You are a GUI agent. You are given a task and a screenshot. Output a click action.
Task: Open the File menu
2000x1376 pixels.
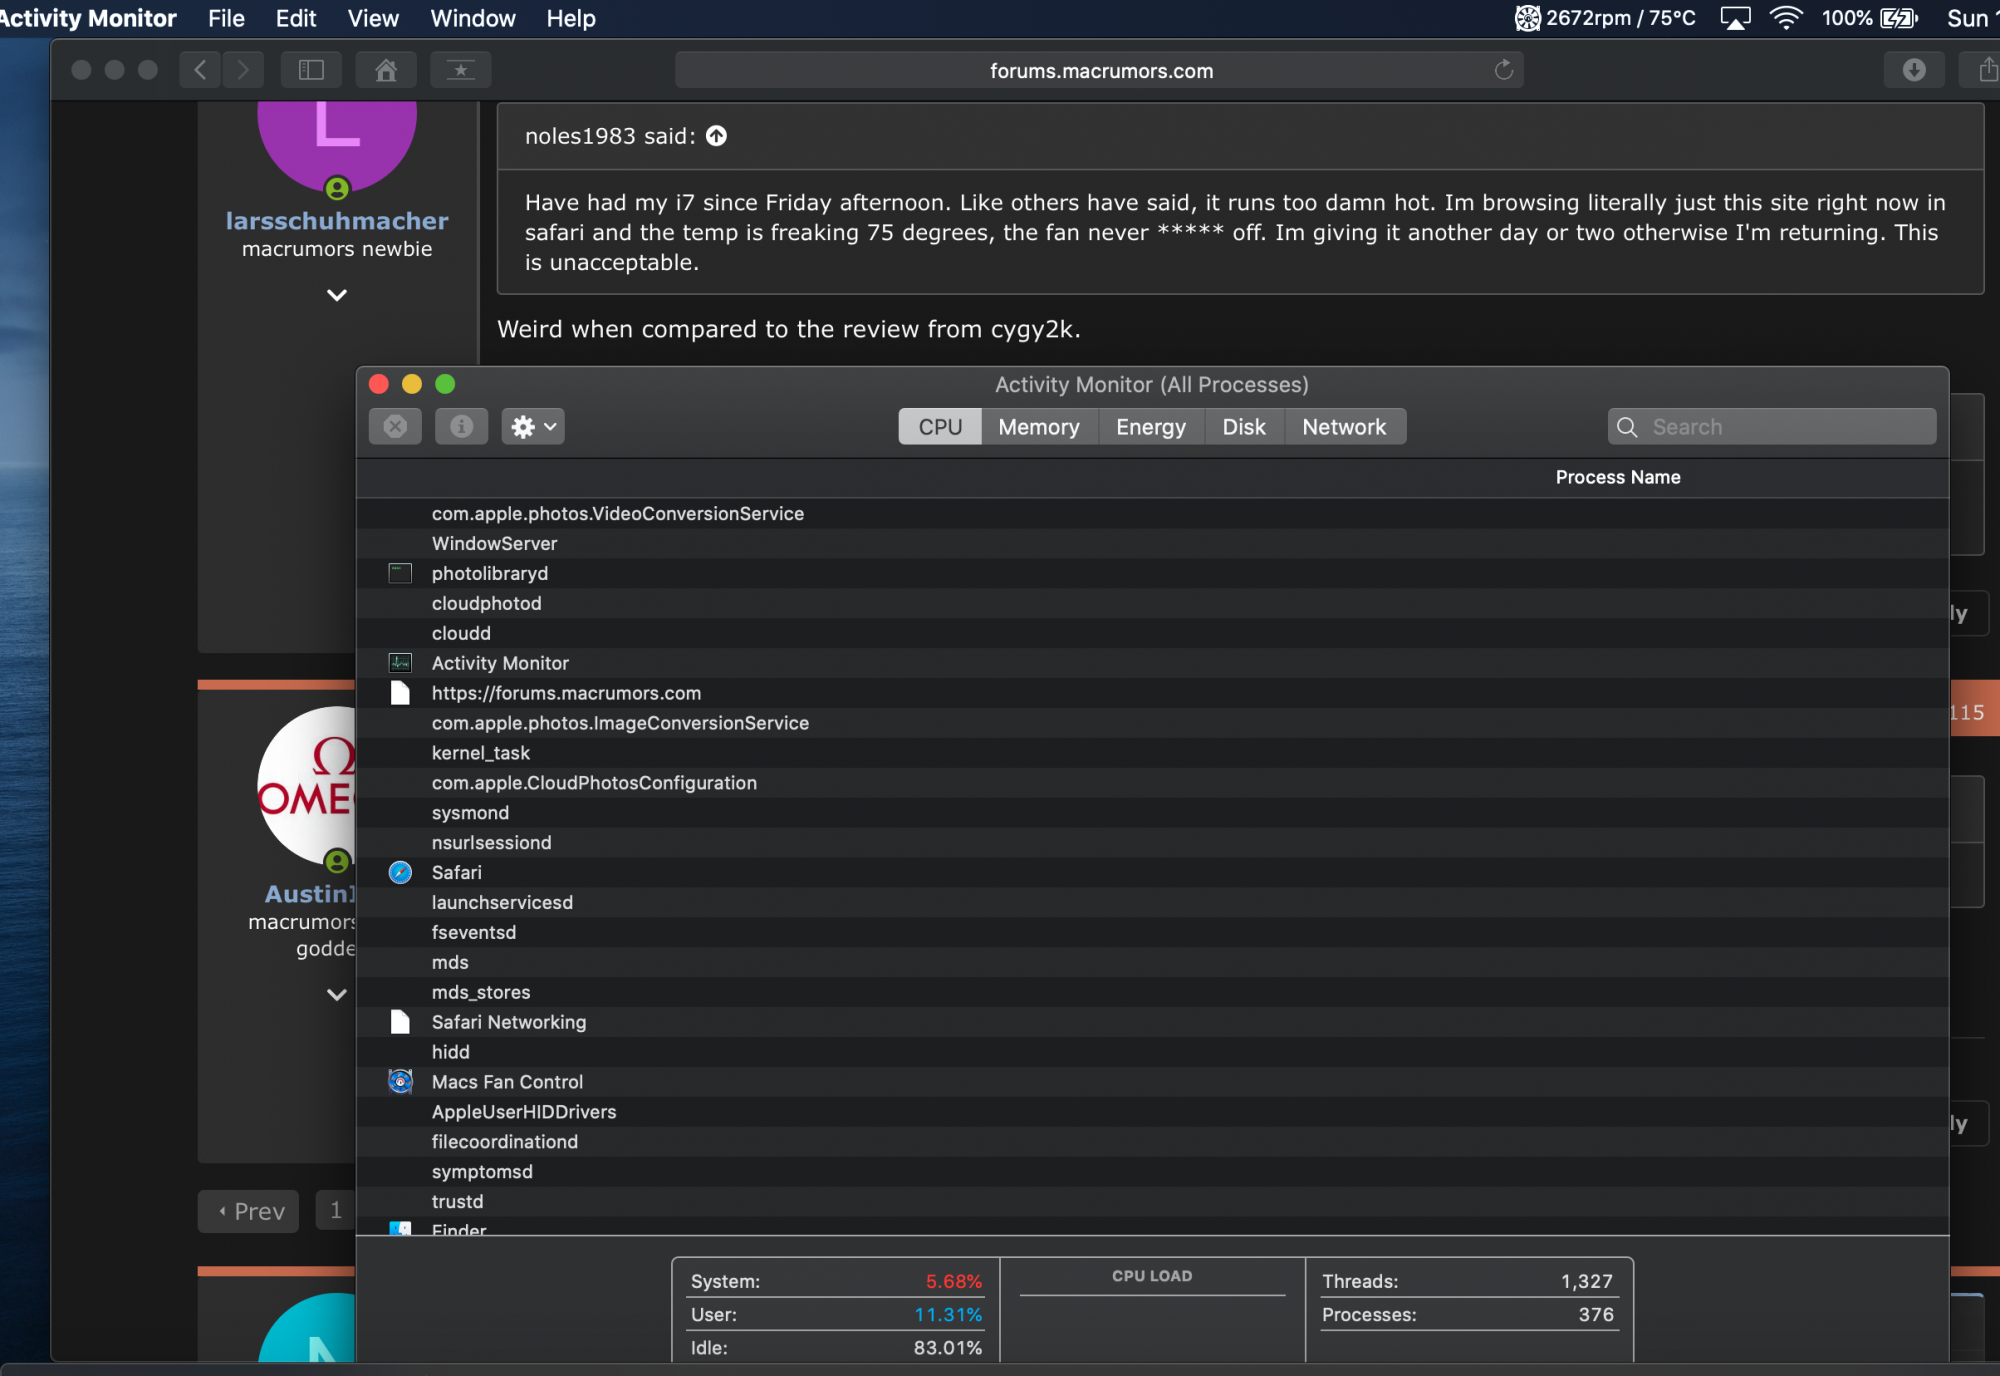226,18
